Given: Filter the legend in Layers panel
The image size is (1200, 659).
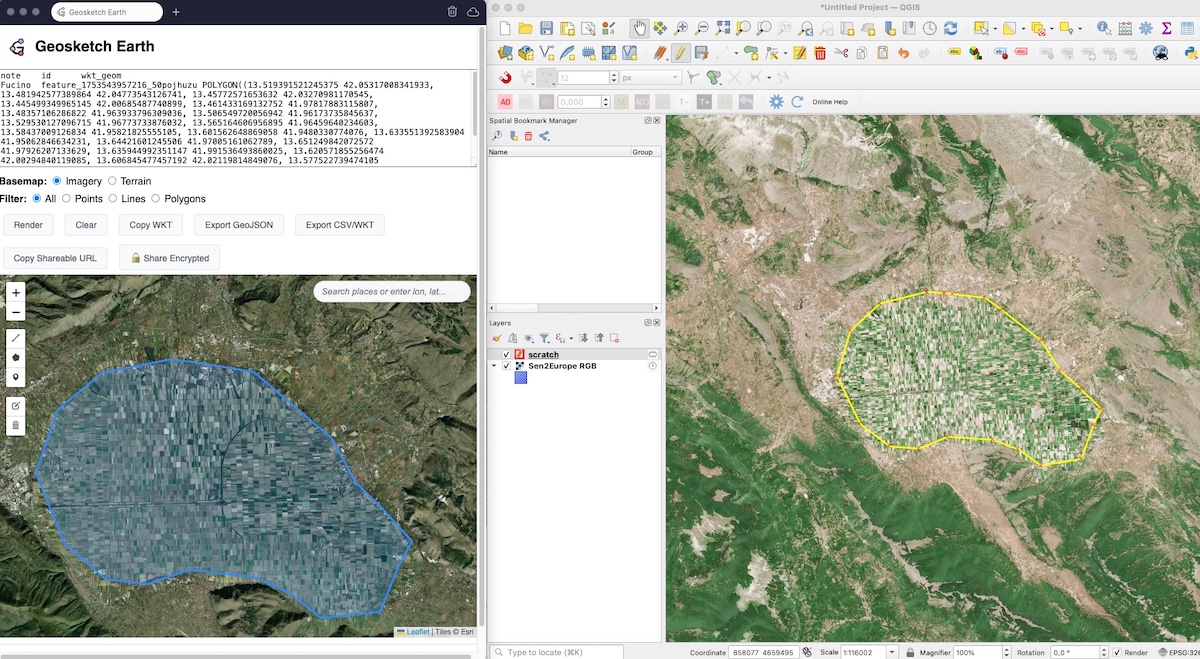Looking at the screenshot, I should (x=544, y=338).
